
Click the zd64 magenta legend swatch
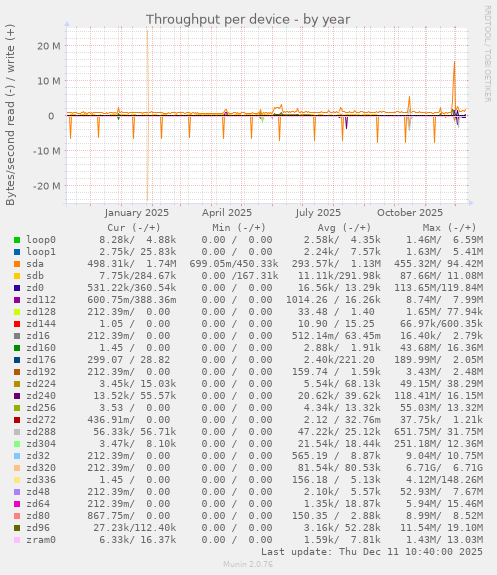pyautogui.click(x=17, y=504)
